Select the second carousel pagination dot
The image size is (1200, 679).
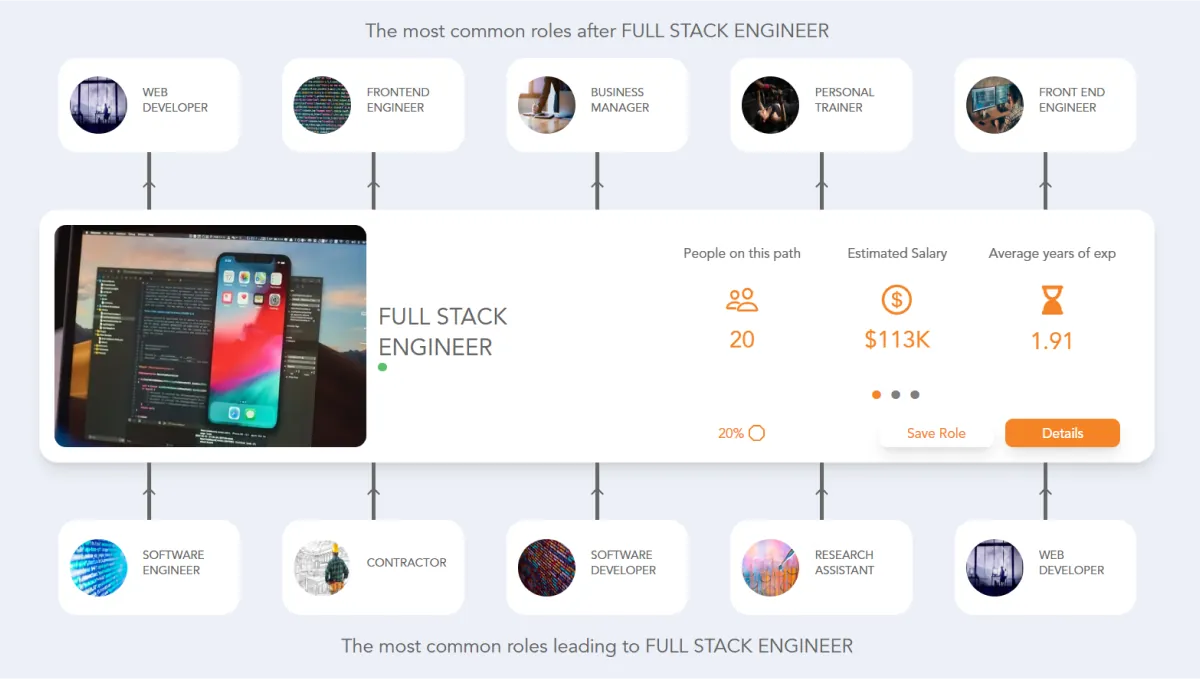click(x=895, y=395)
